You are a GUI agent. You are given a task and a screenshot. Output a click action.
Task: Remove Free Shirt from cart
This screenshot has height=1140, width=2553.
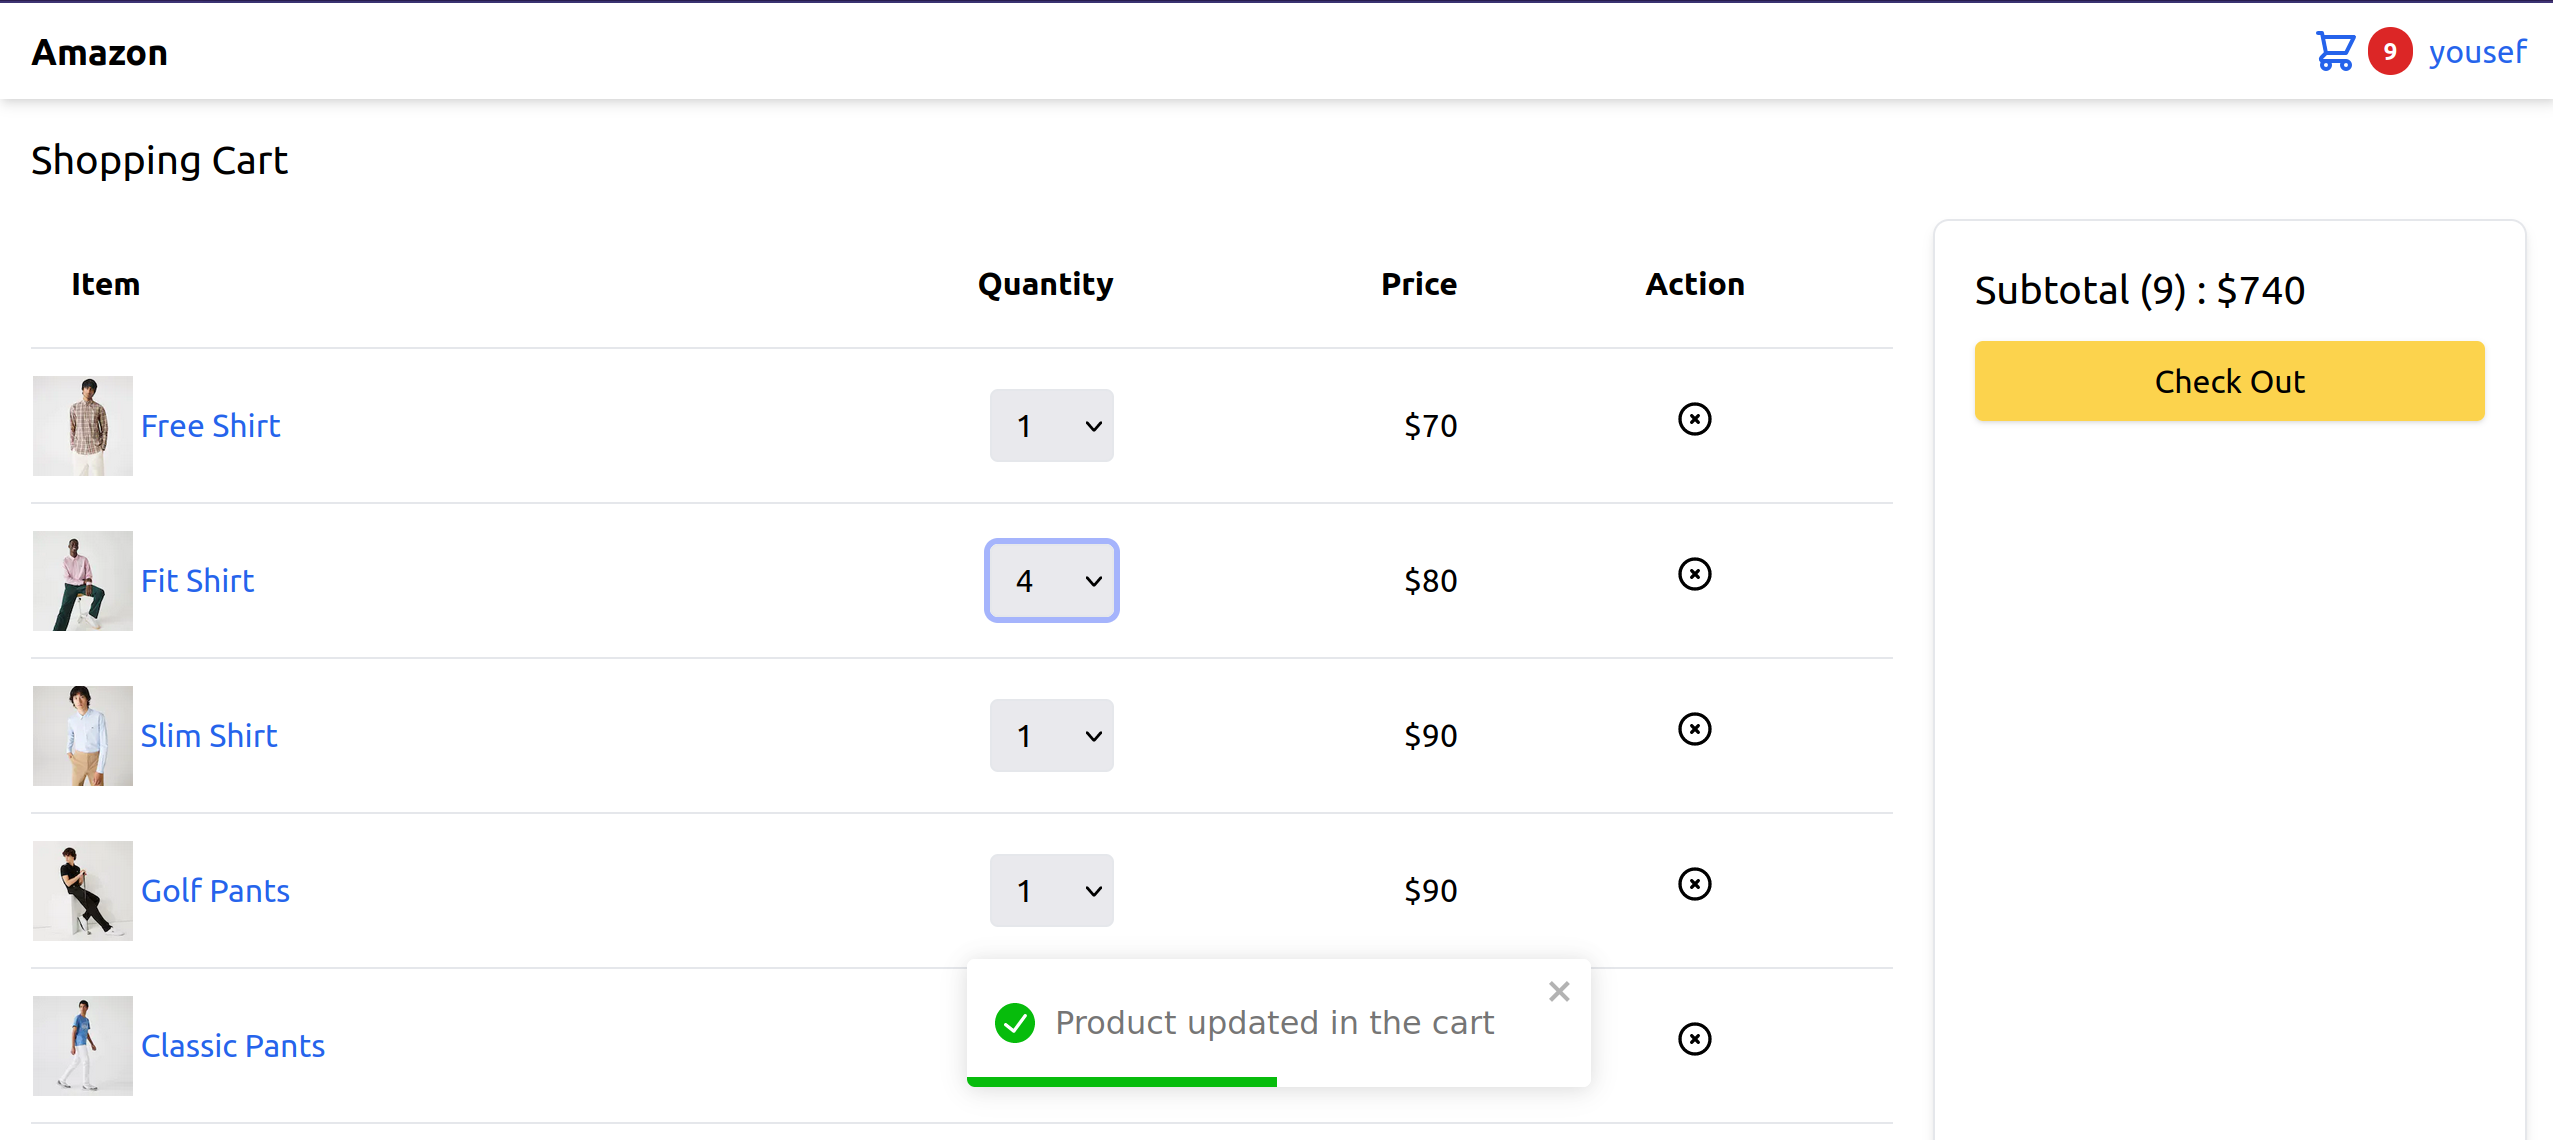pyautogui.click(x=1694, y=419)
